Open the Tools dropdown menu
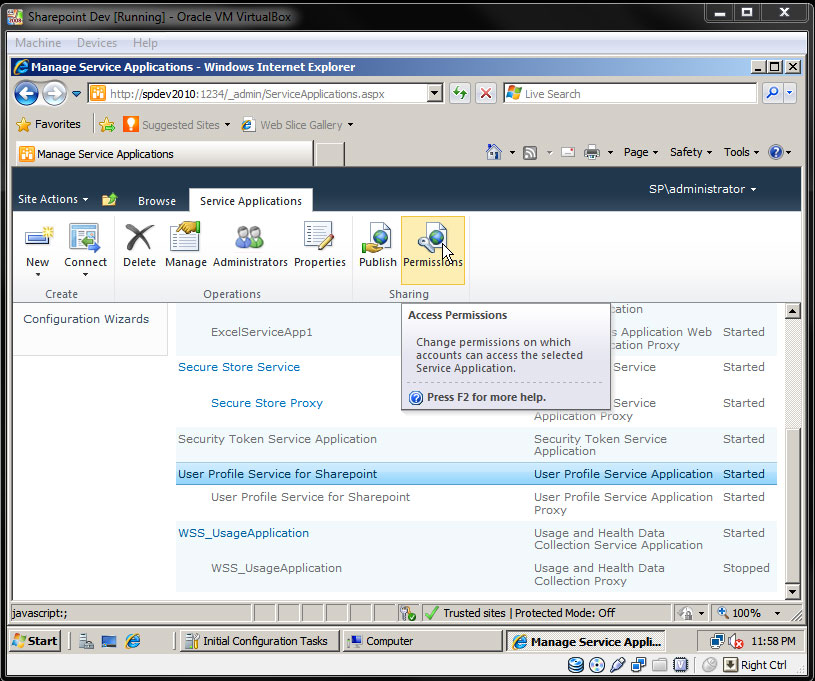815x681 pixels. click(x=741, y=152)
